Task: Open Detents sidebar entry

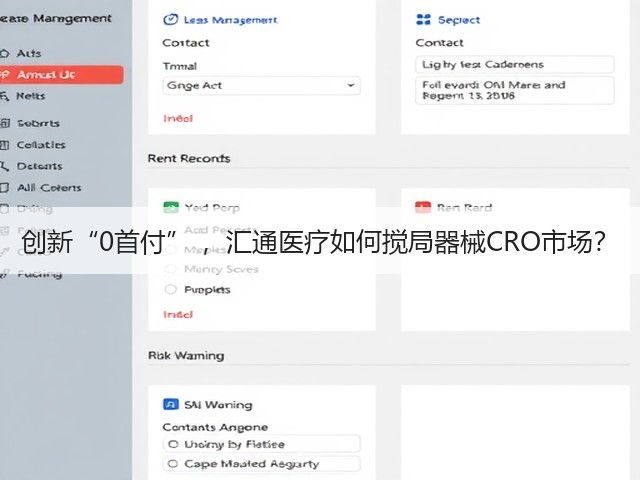Action: tap(39, 166)
